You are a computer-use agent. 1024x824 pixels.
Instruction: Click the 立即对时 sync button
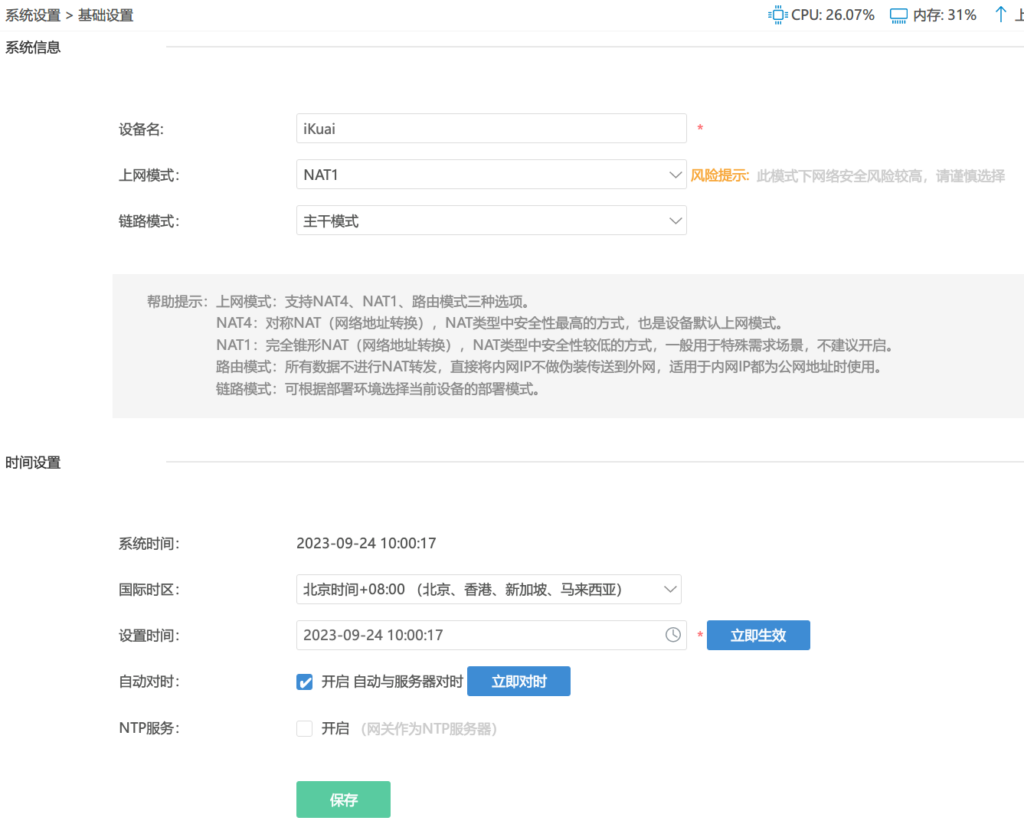pos(518,682)
